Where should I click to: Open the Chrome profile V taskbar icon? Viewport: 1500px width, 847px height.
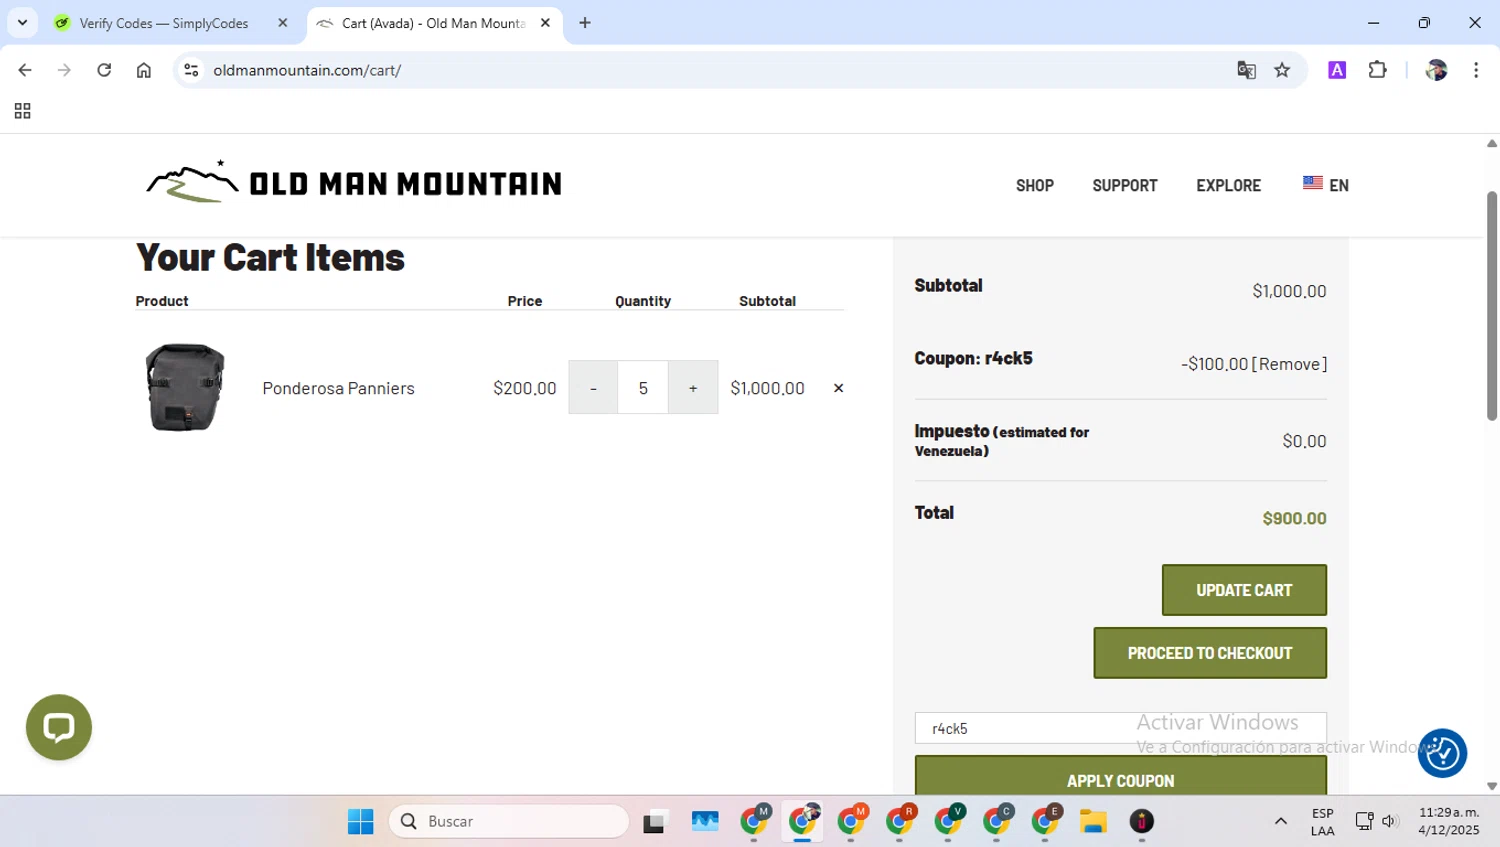point(948,821)
